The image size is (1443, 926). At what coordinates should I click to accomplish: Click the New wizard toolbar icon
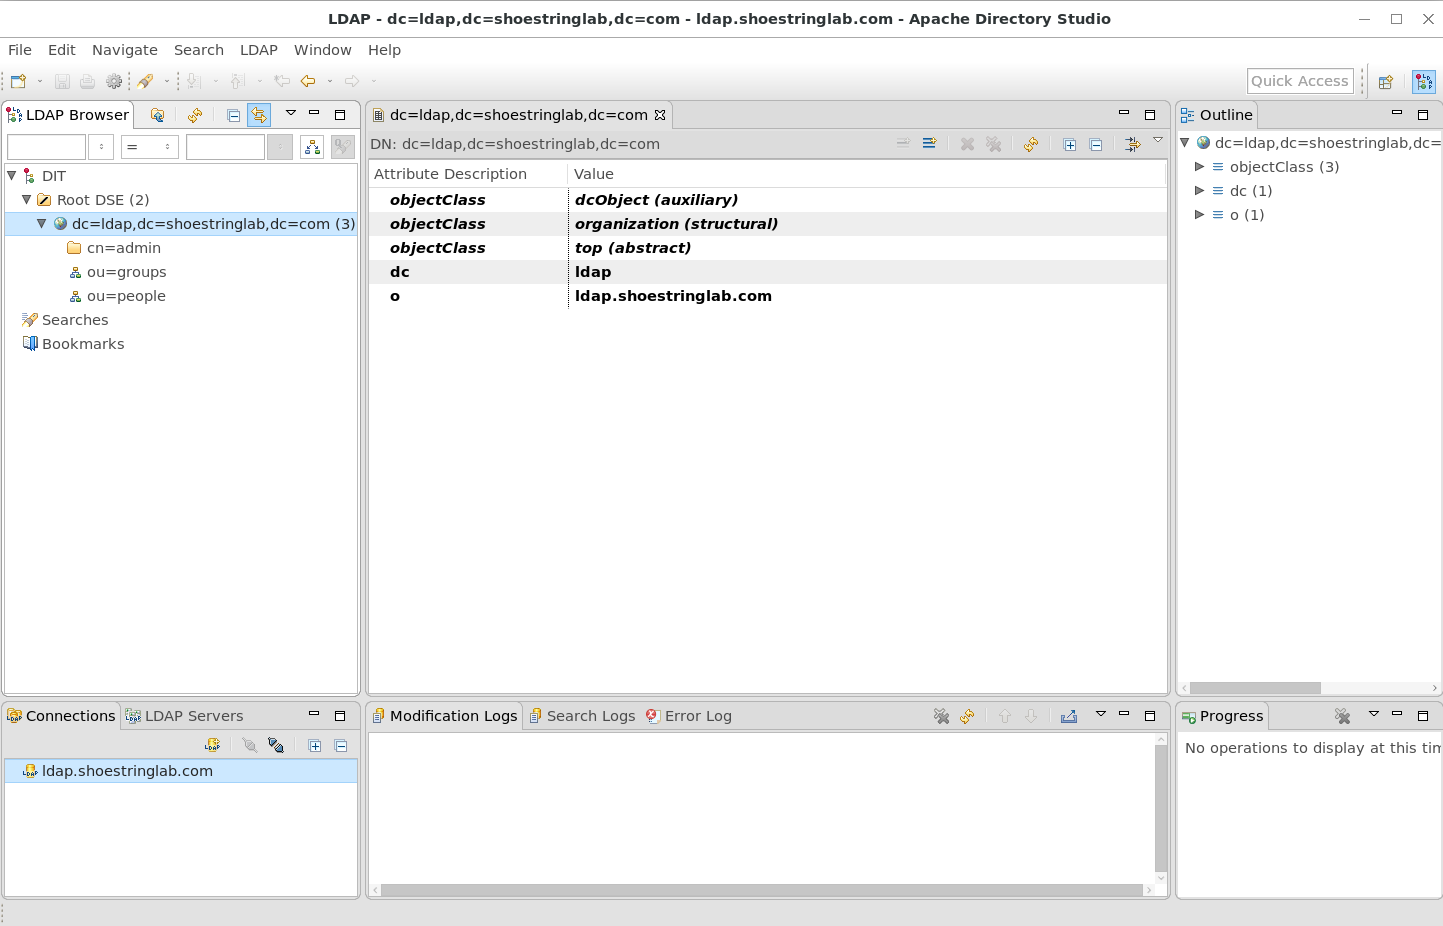[x=18, y=81]
